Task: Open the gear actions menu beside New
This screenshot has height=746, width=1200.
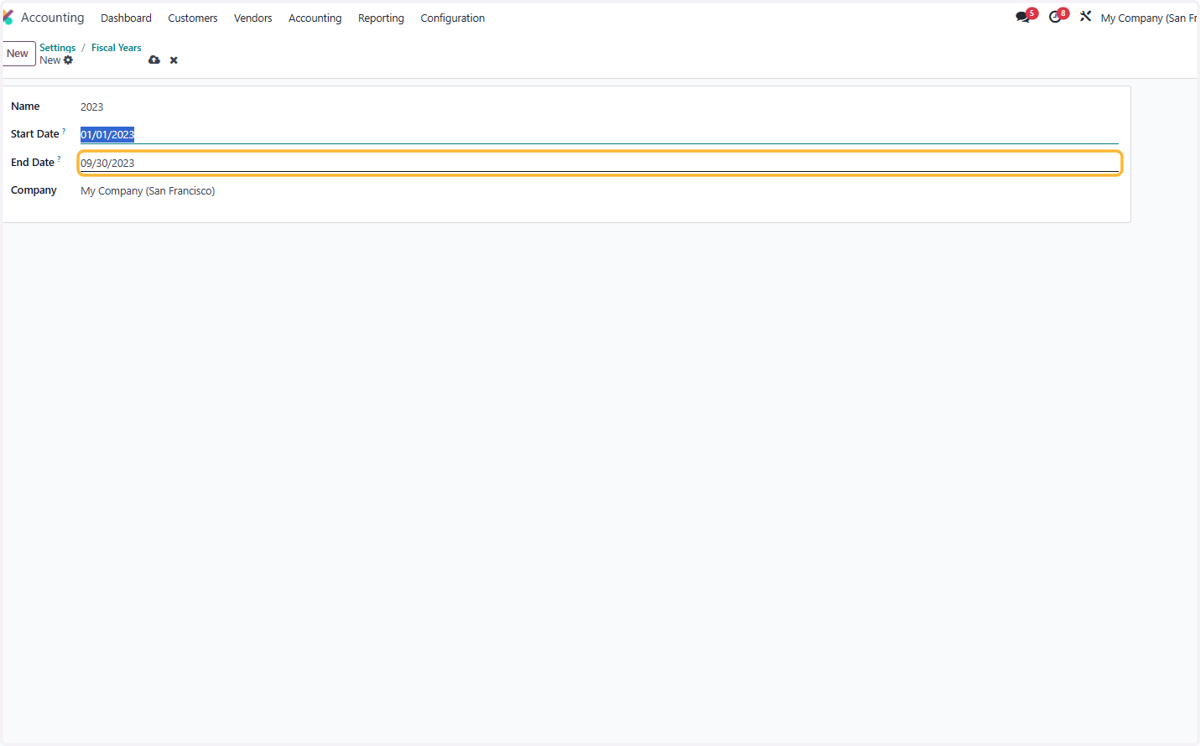Action: point(68,61)
